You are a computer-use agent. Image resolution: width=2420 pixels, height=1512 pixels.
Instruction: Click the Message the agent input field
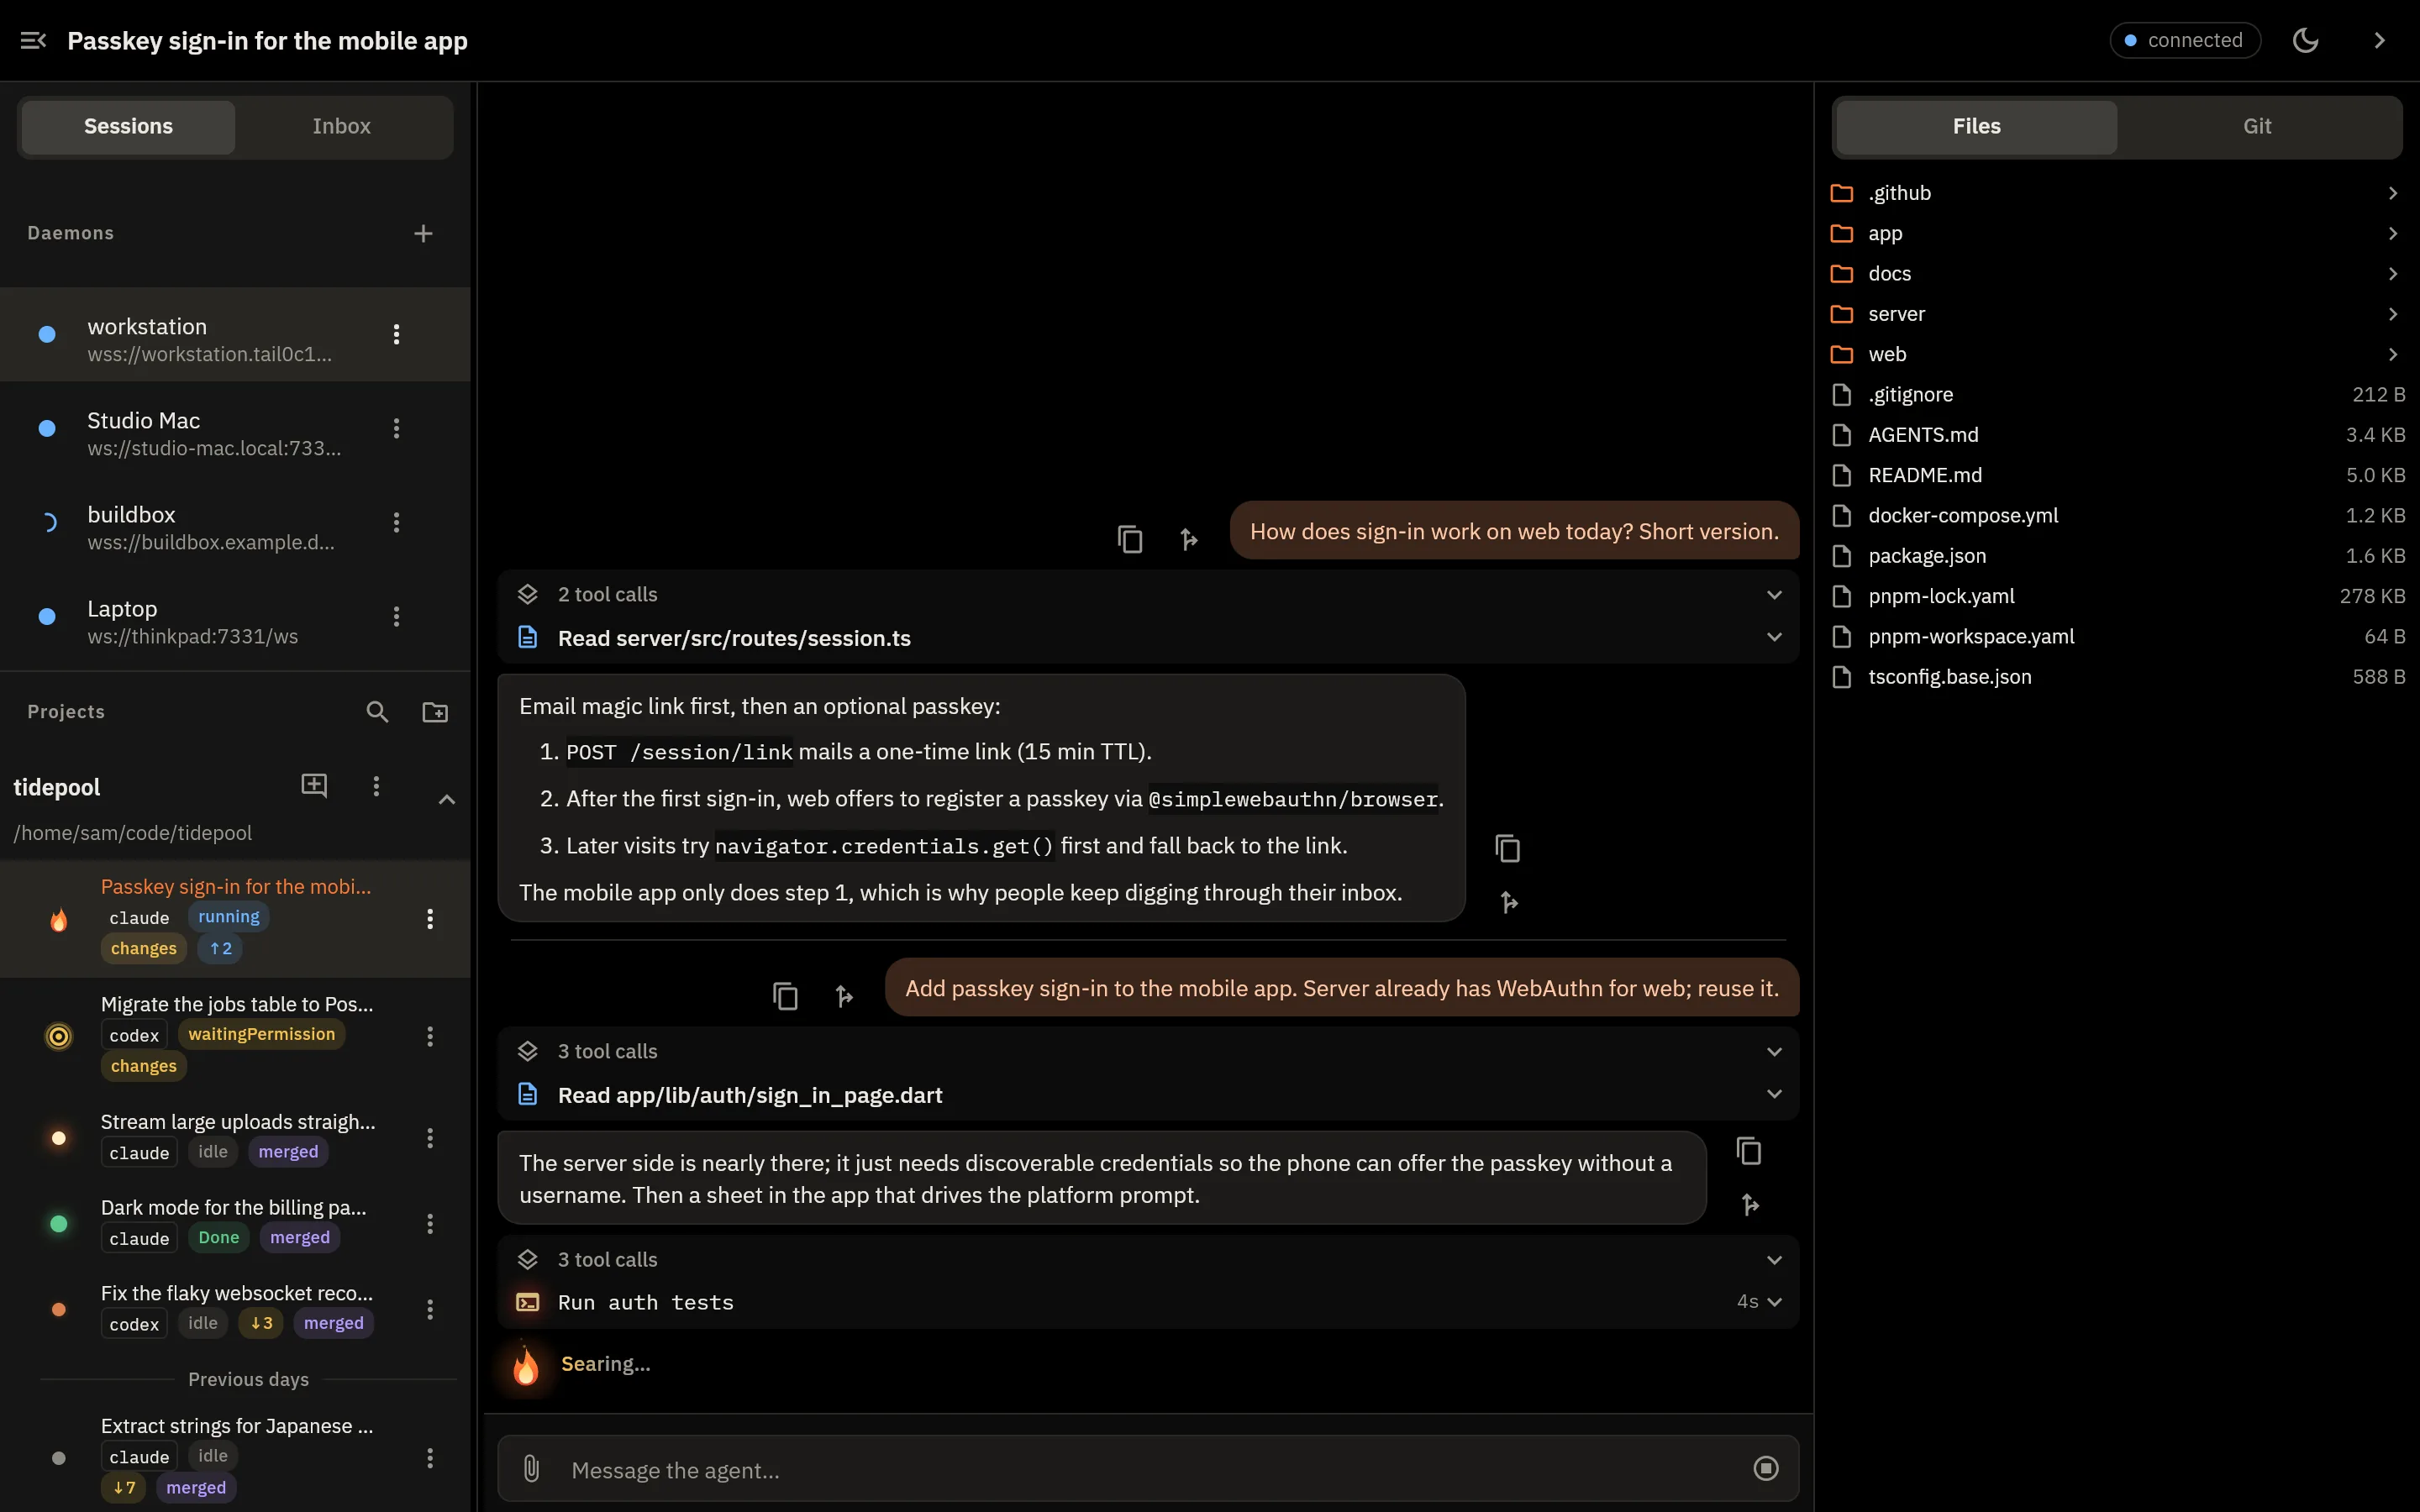point(1148,1469)
